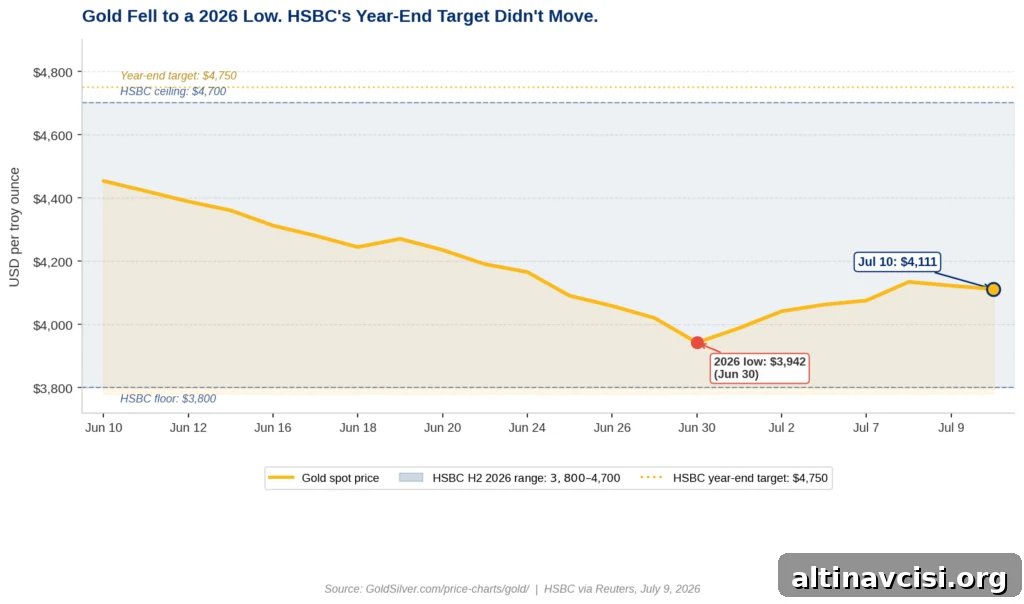Click the Jun 20 x-axis label
The height and width of the screenshot is (604, 1024).
click(x=443, y=428)
